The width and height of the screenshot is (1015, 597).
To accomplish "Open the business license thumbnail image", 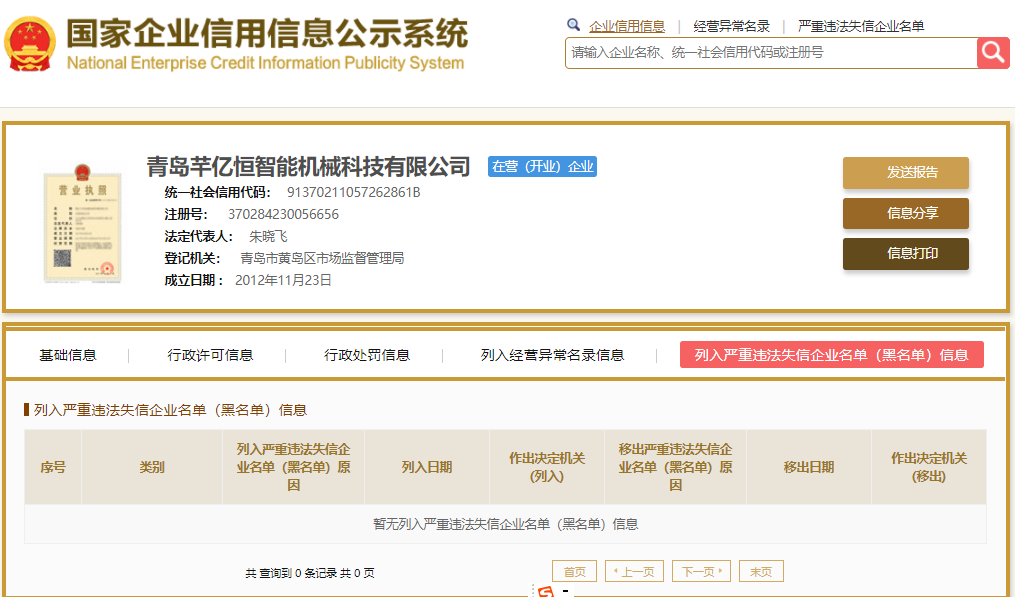I will point(82,222).
